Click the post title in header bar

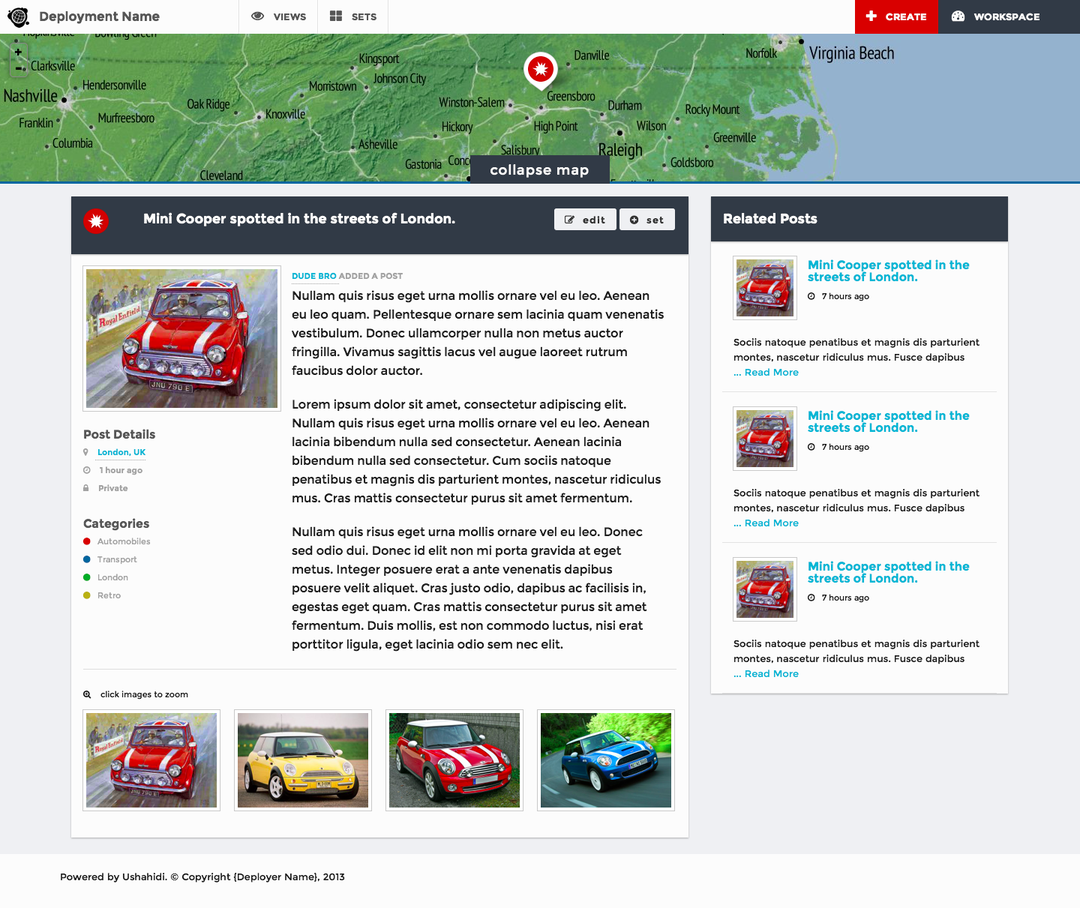click(x=299, y=219)
